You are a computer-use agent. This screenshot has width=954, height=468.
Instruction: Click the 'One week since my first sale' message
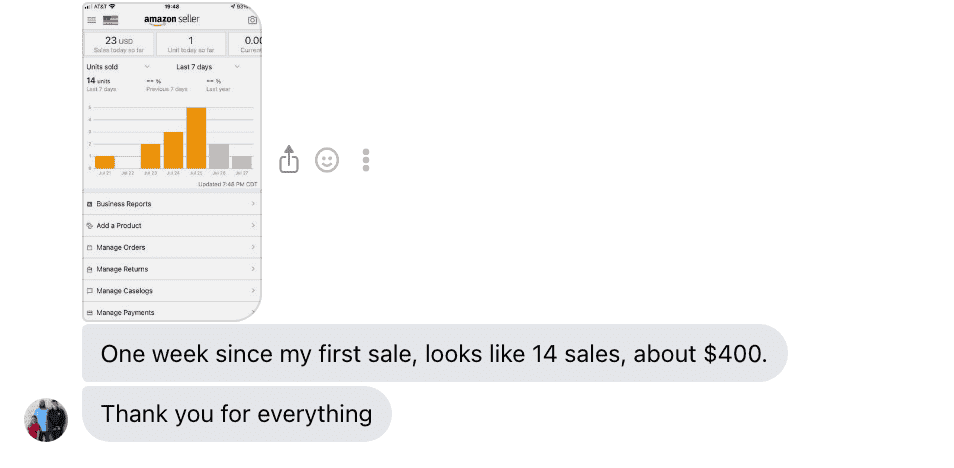[434, 353]
